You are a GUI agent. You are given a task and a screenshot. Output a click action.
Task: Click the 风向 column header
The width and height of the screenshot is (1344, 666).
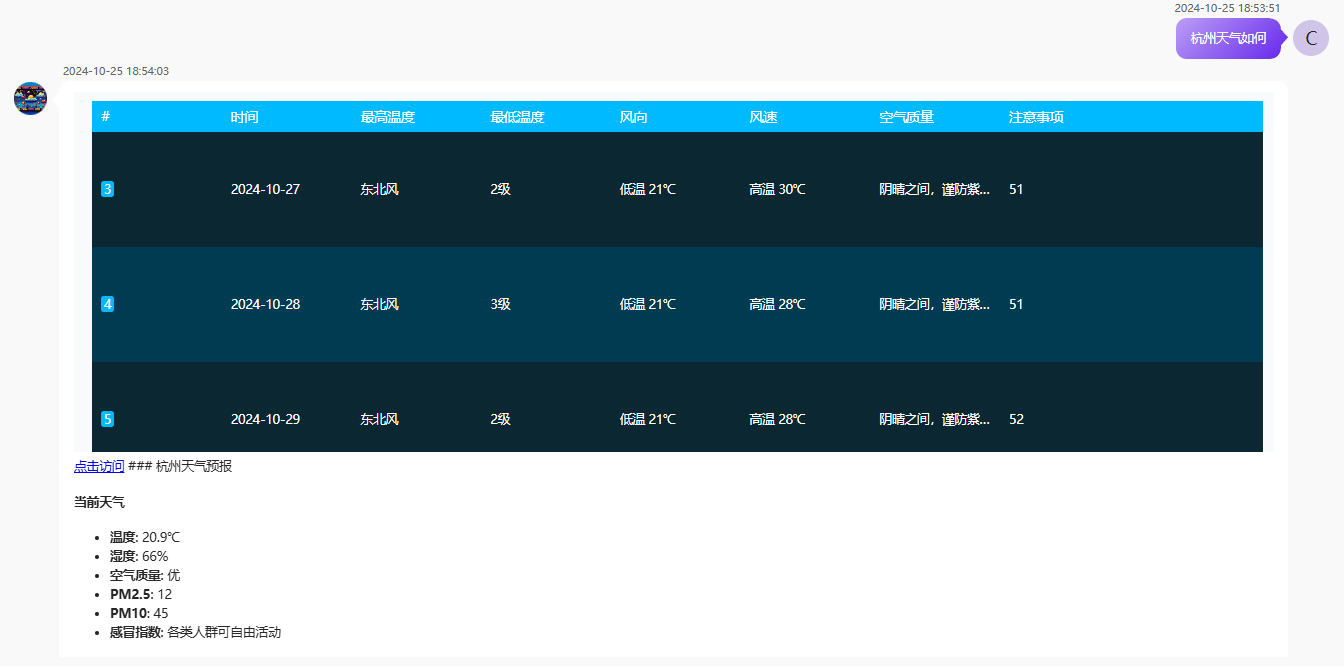pos(633,117)
